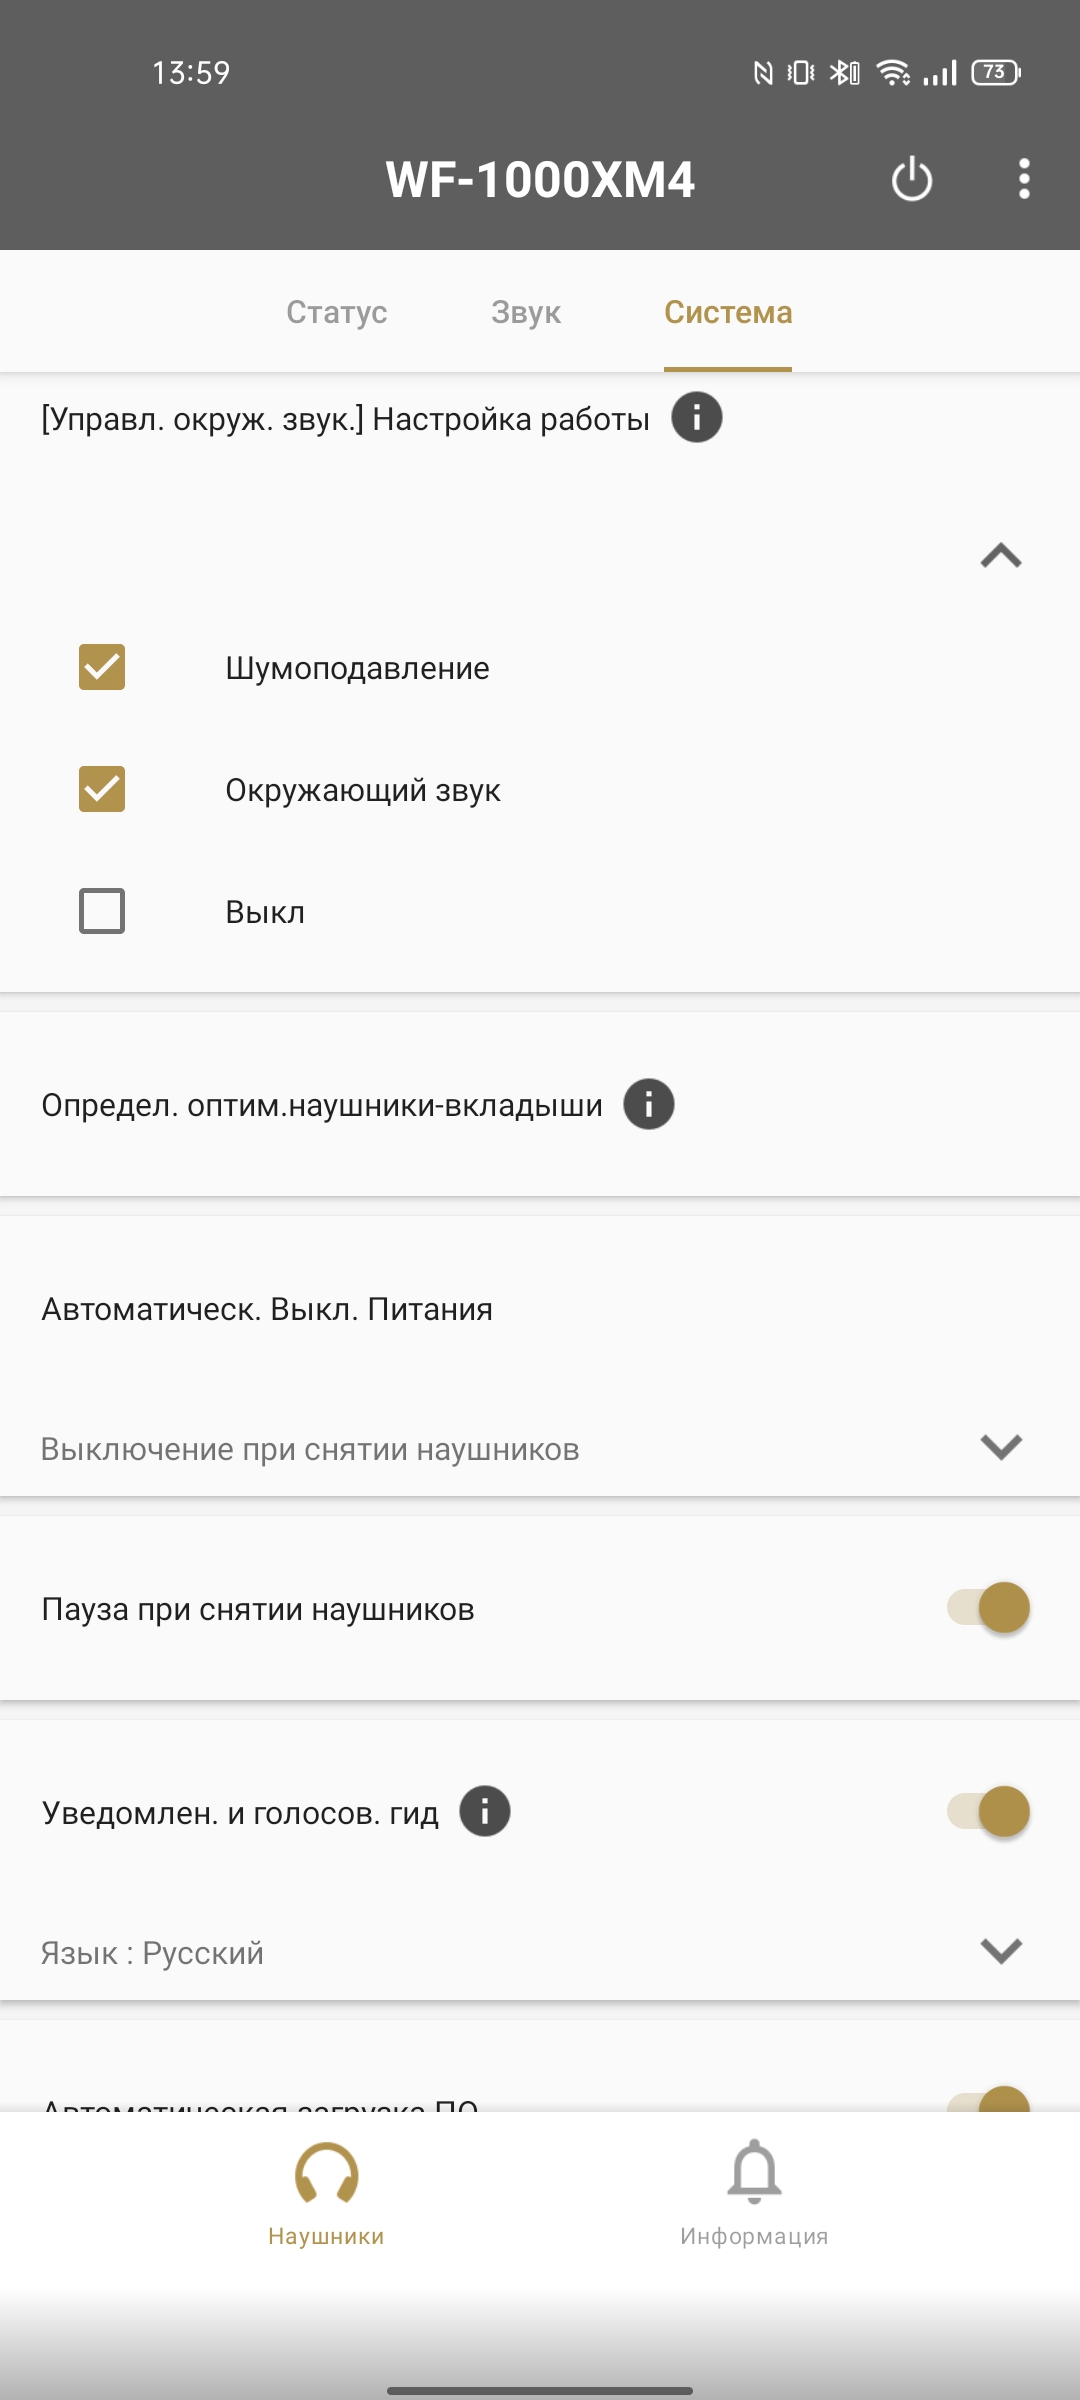The width and height of the screenshot is (1080, 2400).
Task: Tap the WF-1000XM4 device title
Action: pos(540,180)
